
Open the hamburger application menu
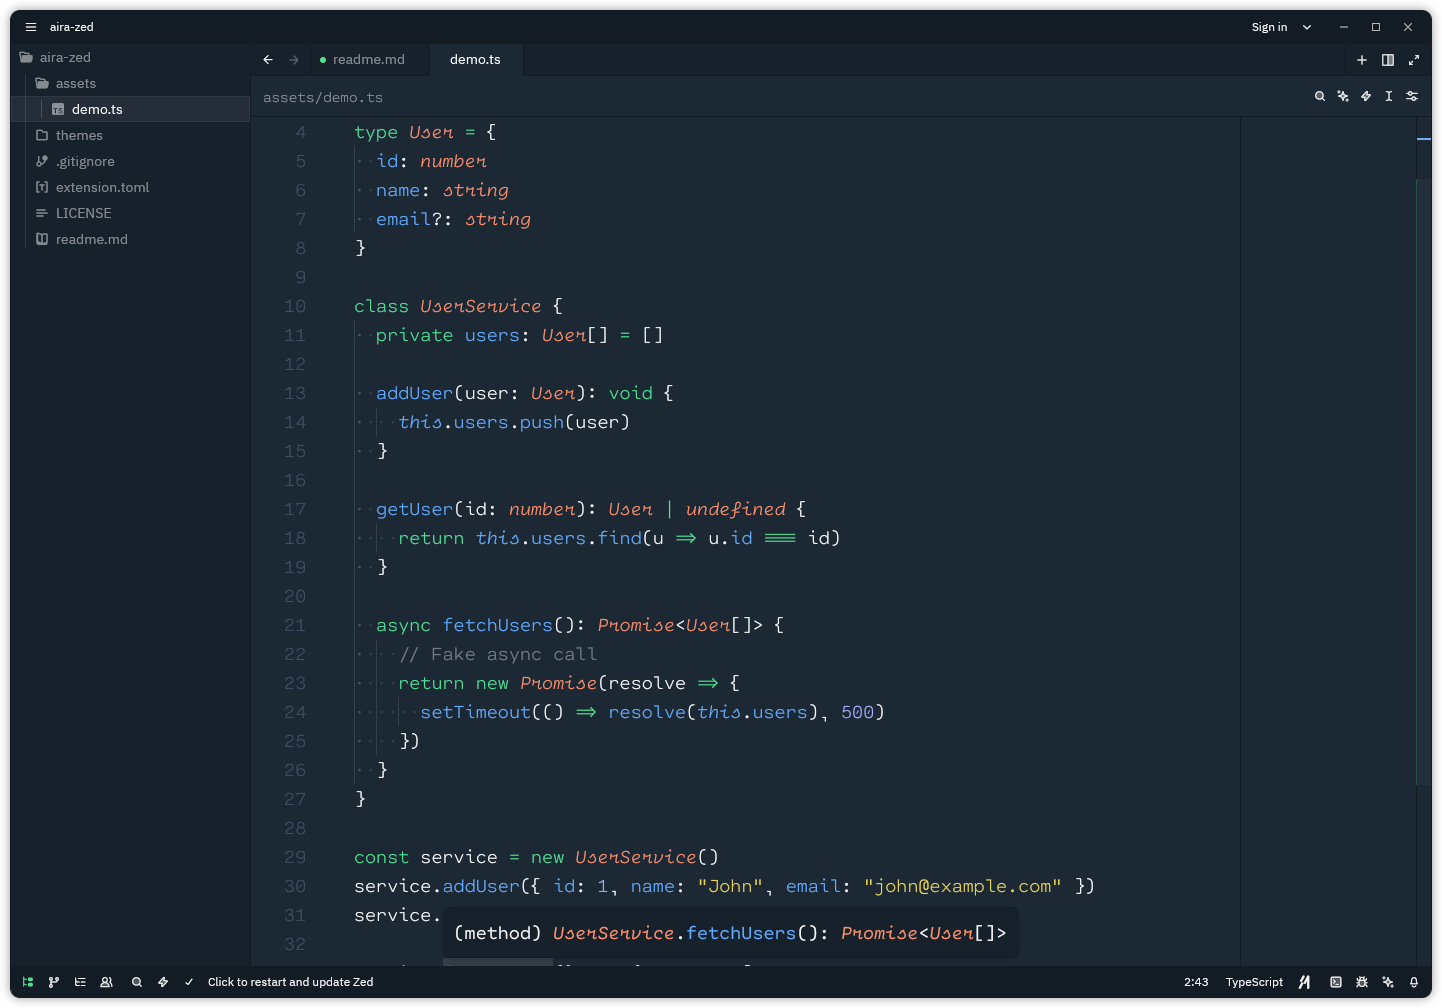pyautogui.click(x=31, y=27)
